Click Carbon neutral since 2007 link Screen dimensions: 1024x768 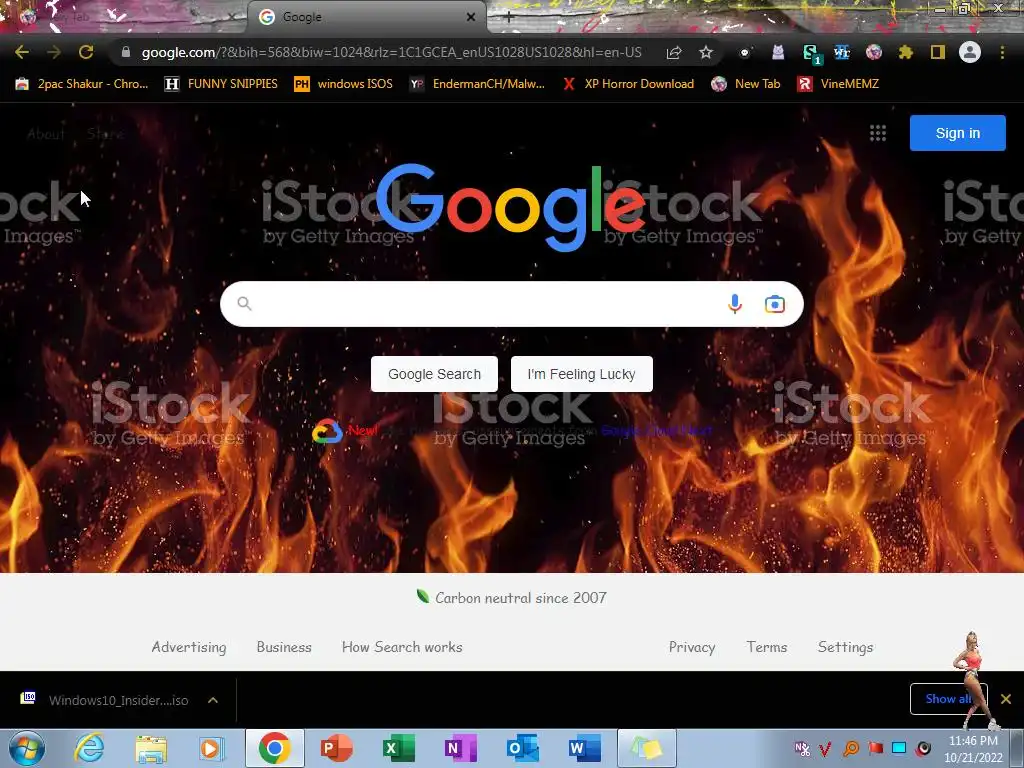(511, 598)
